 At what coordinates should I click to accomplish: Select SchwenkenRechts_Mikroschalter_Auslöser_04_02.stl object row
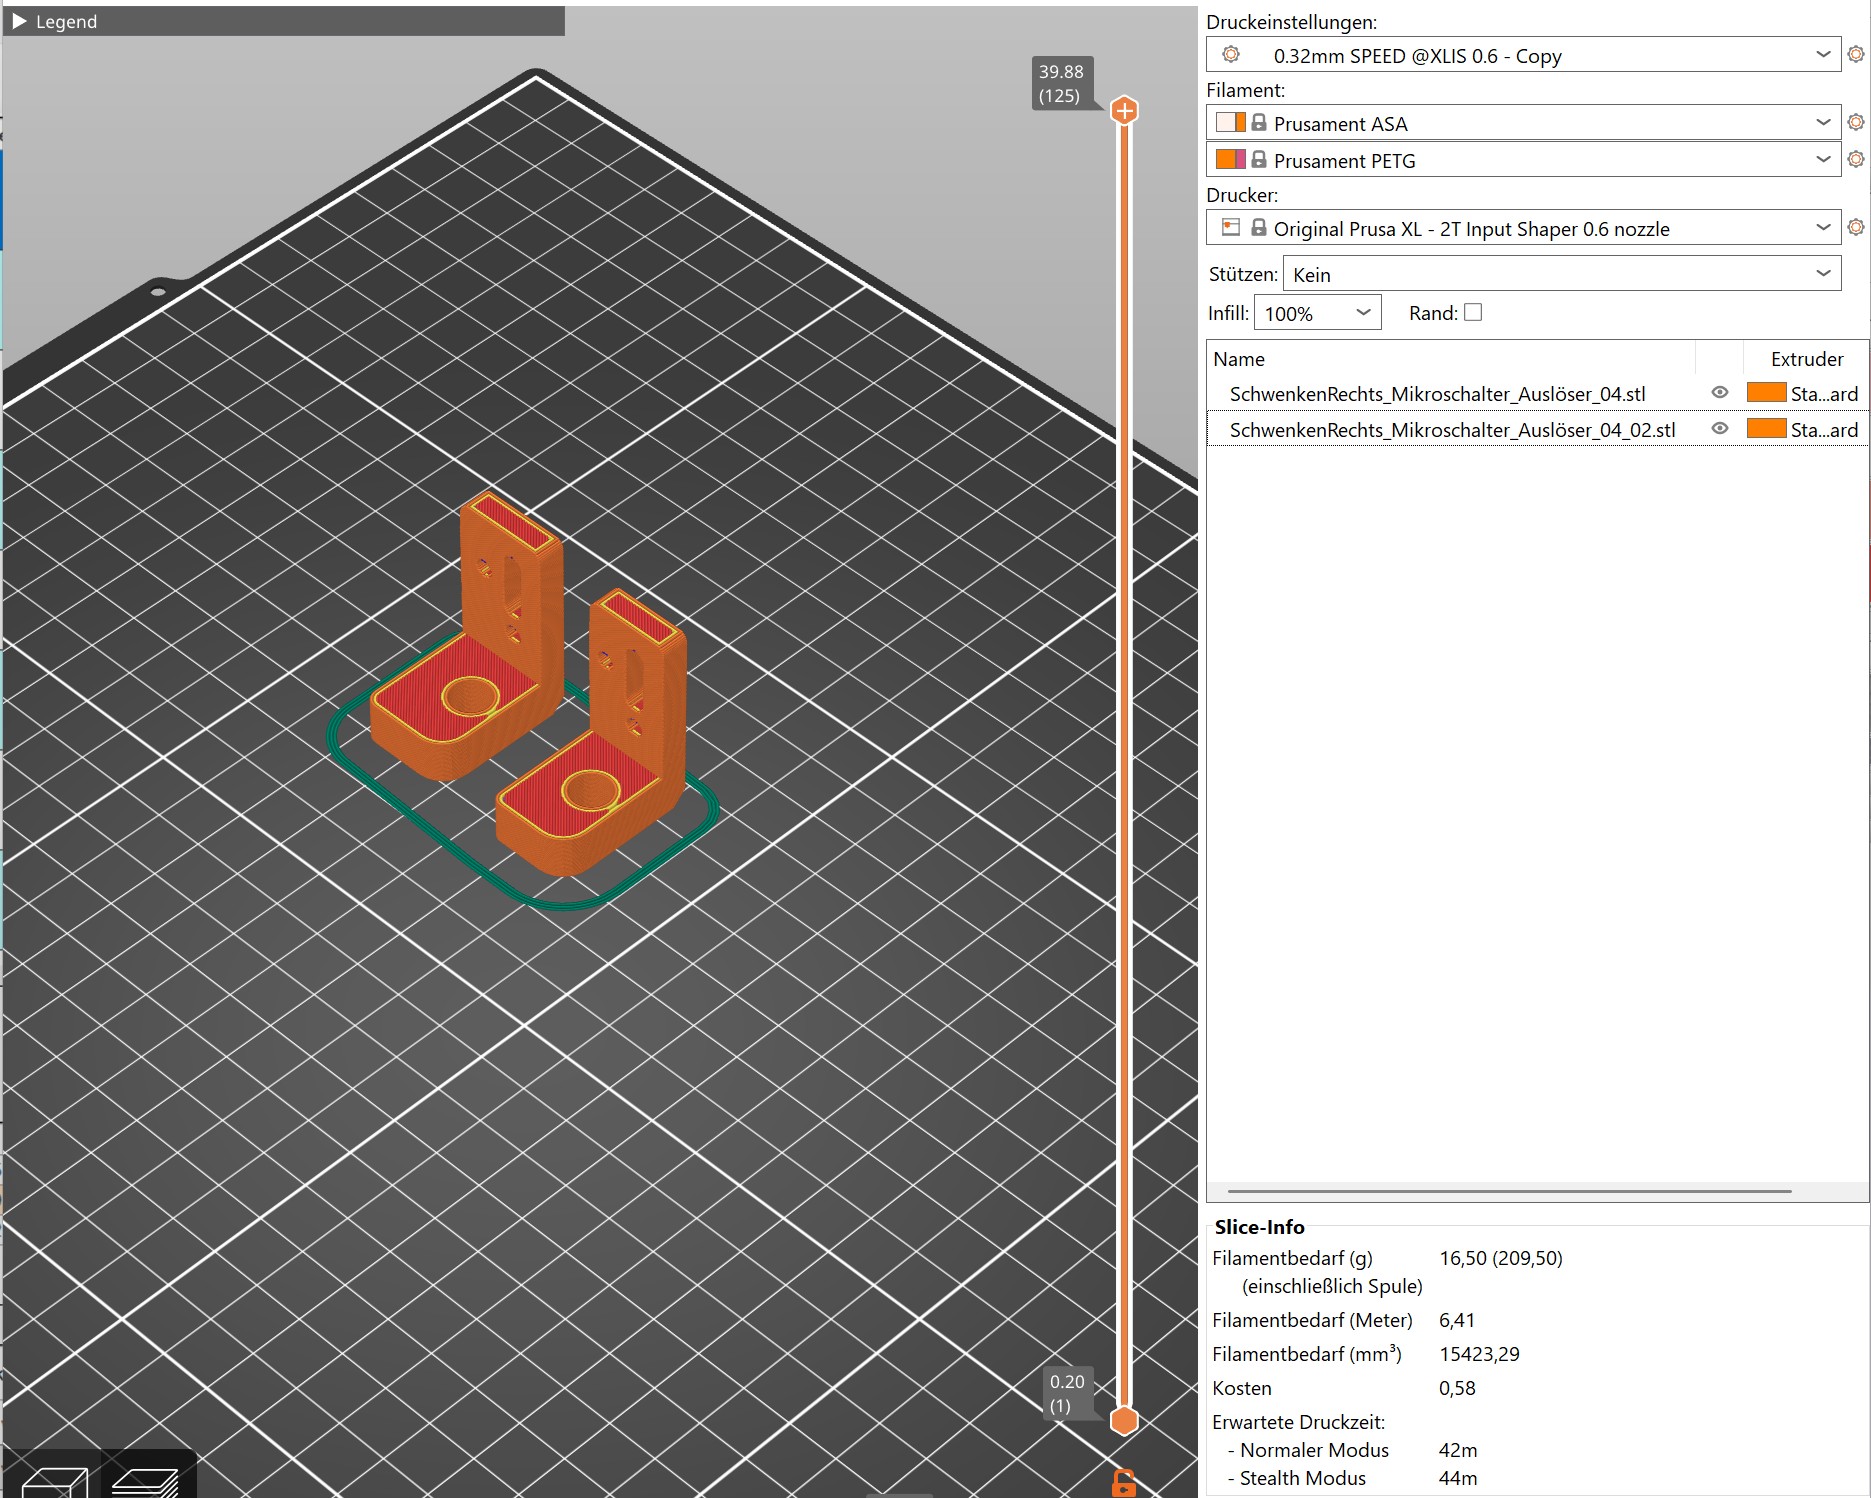pyautogui.click(x=1537, y=430)
